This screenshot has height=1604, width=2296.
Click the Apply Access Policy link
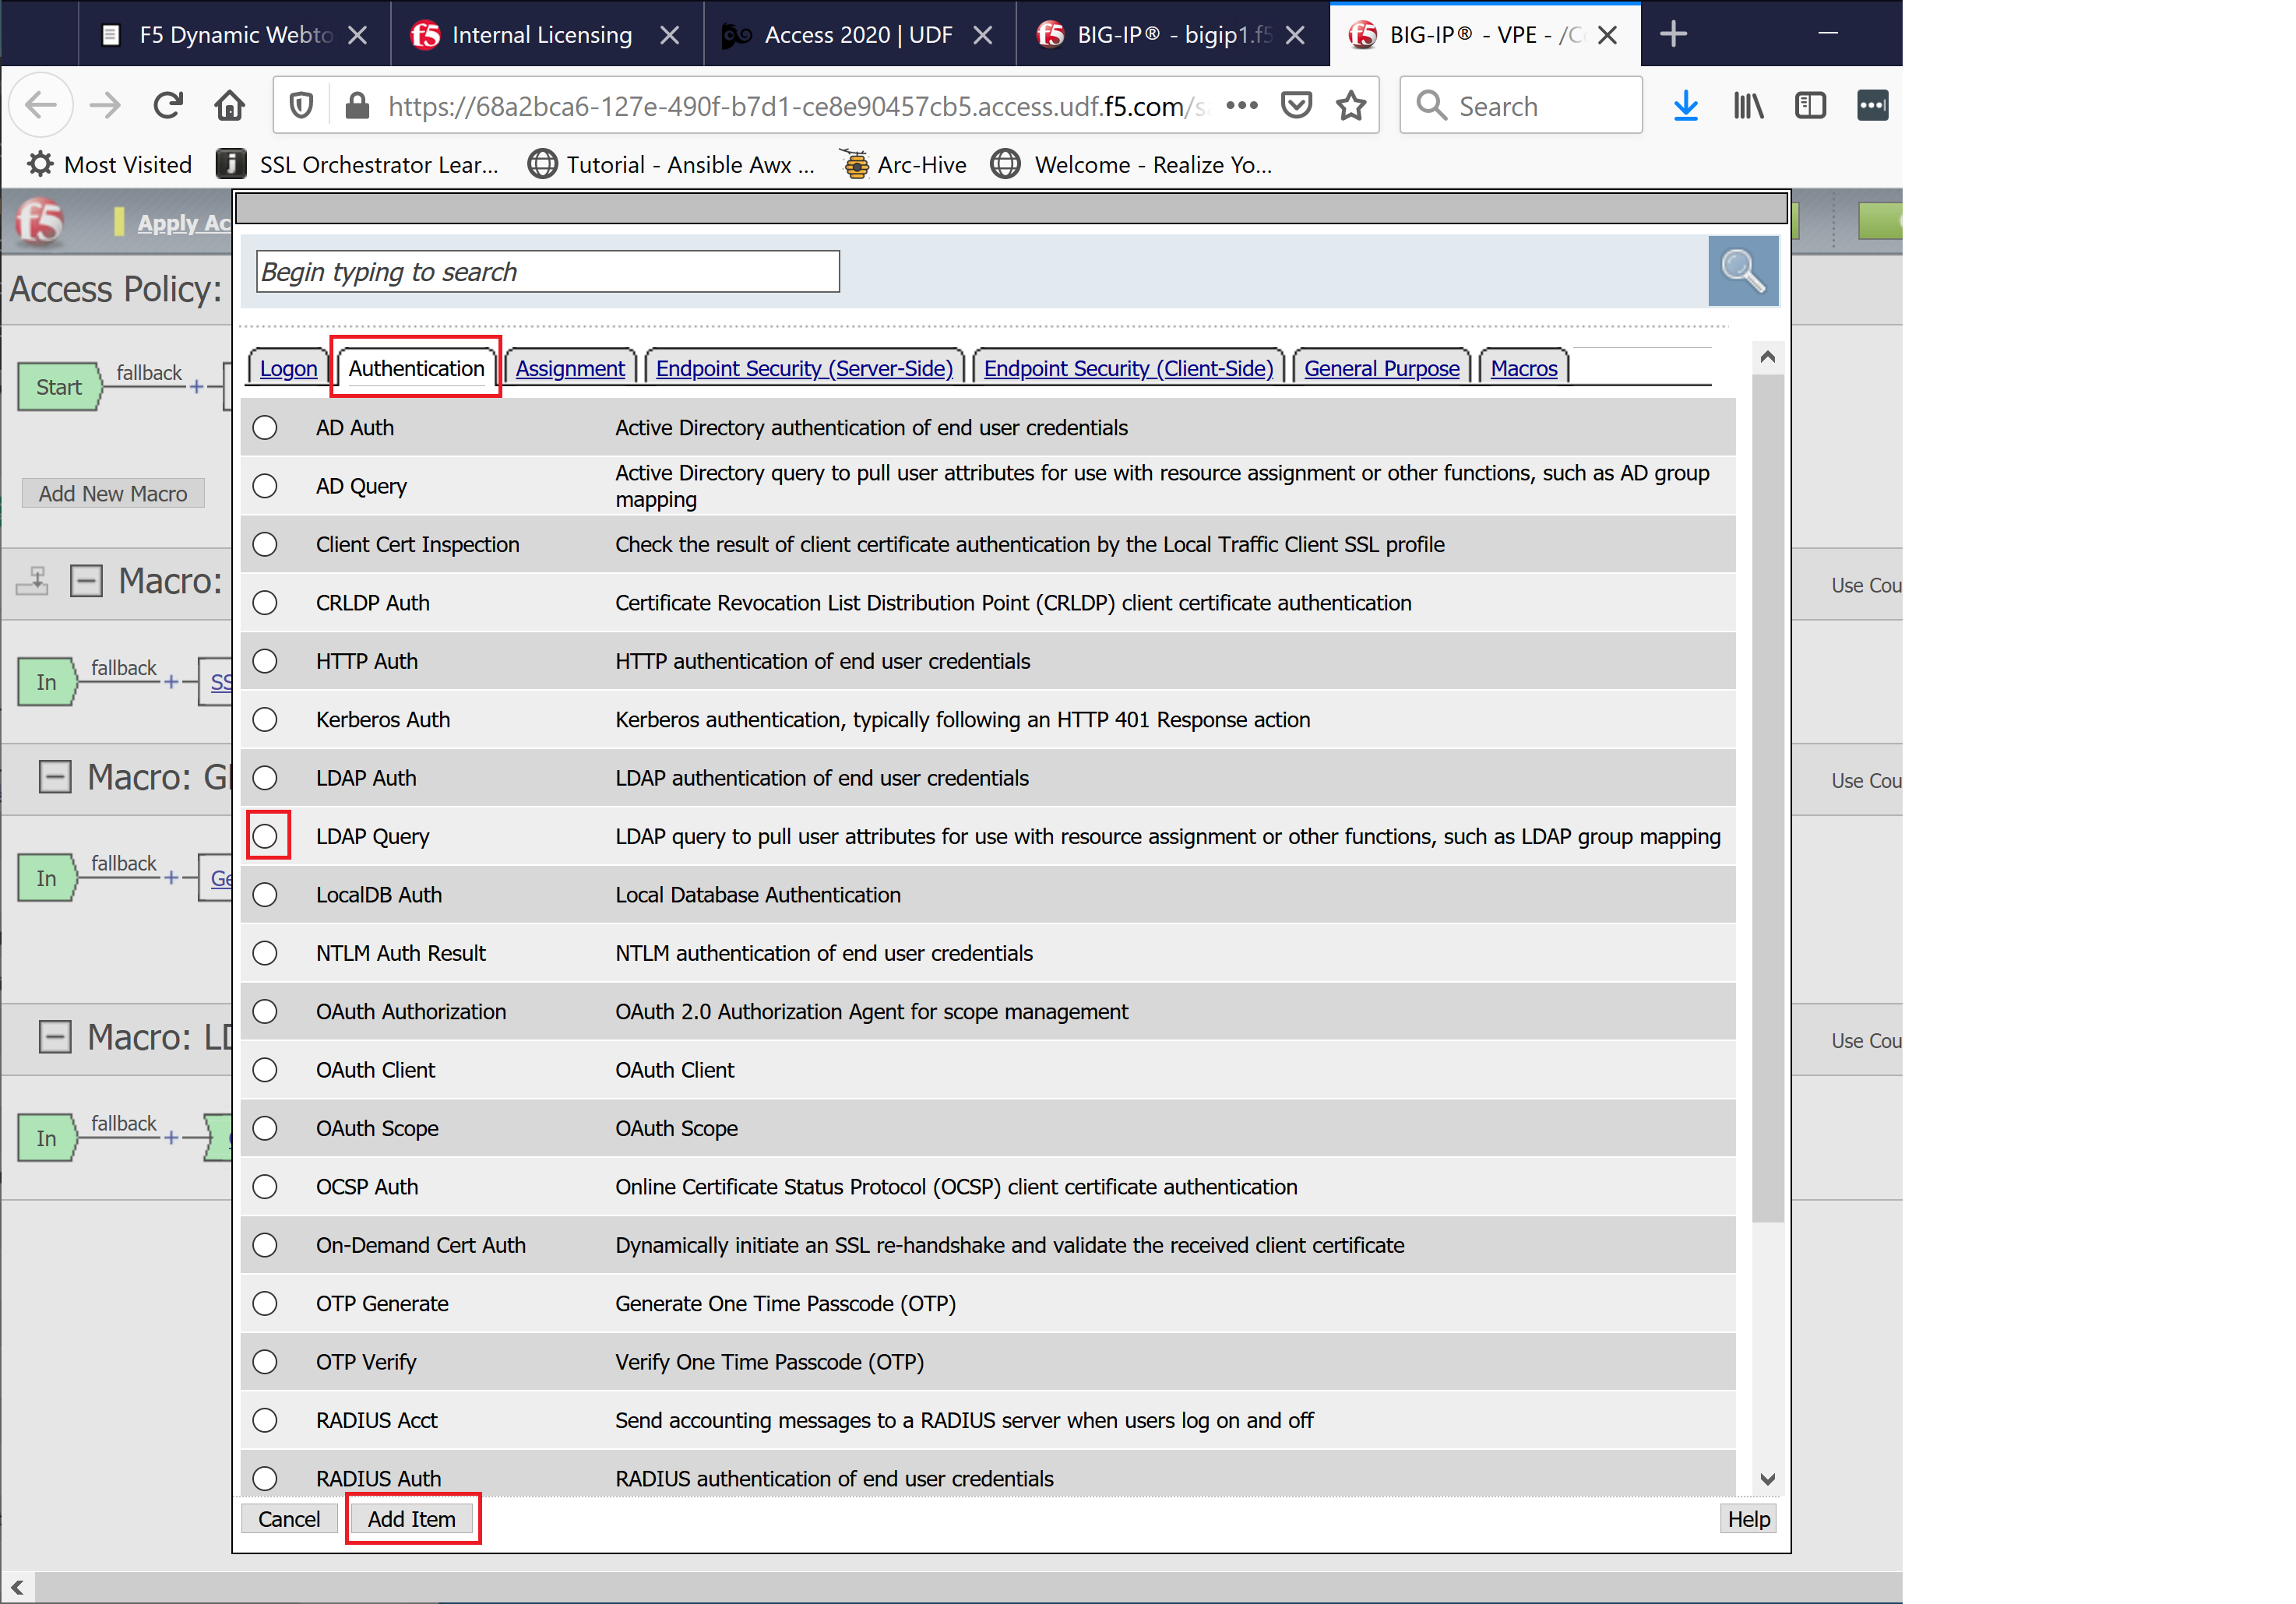point(184,223)
